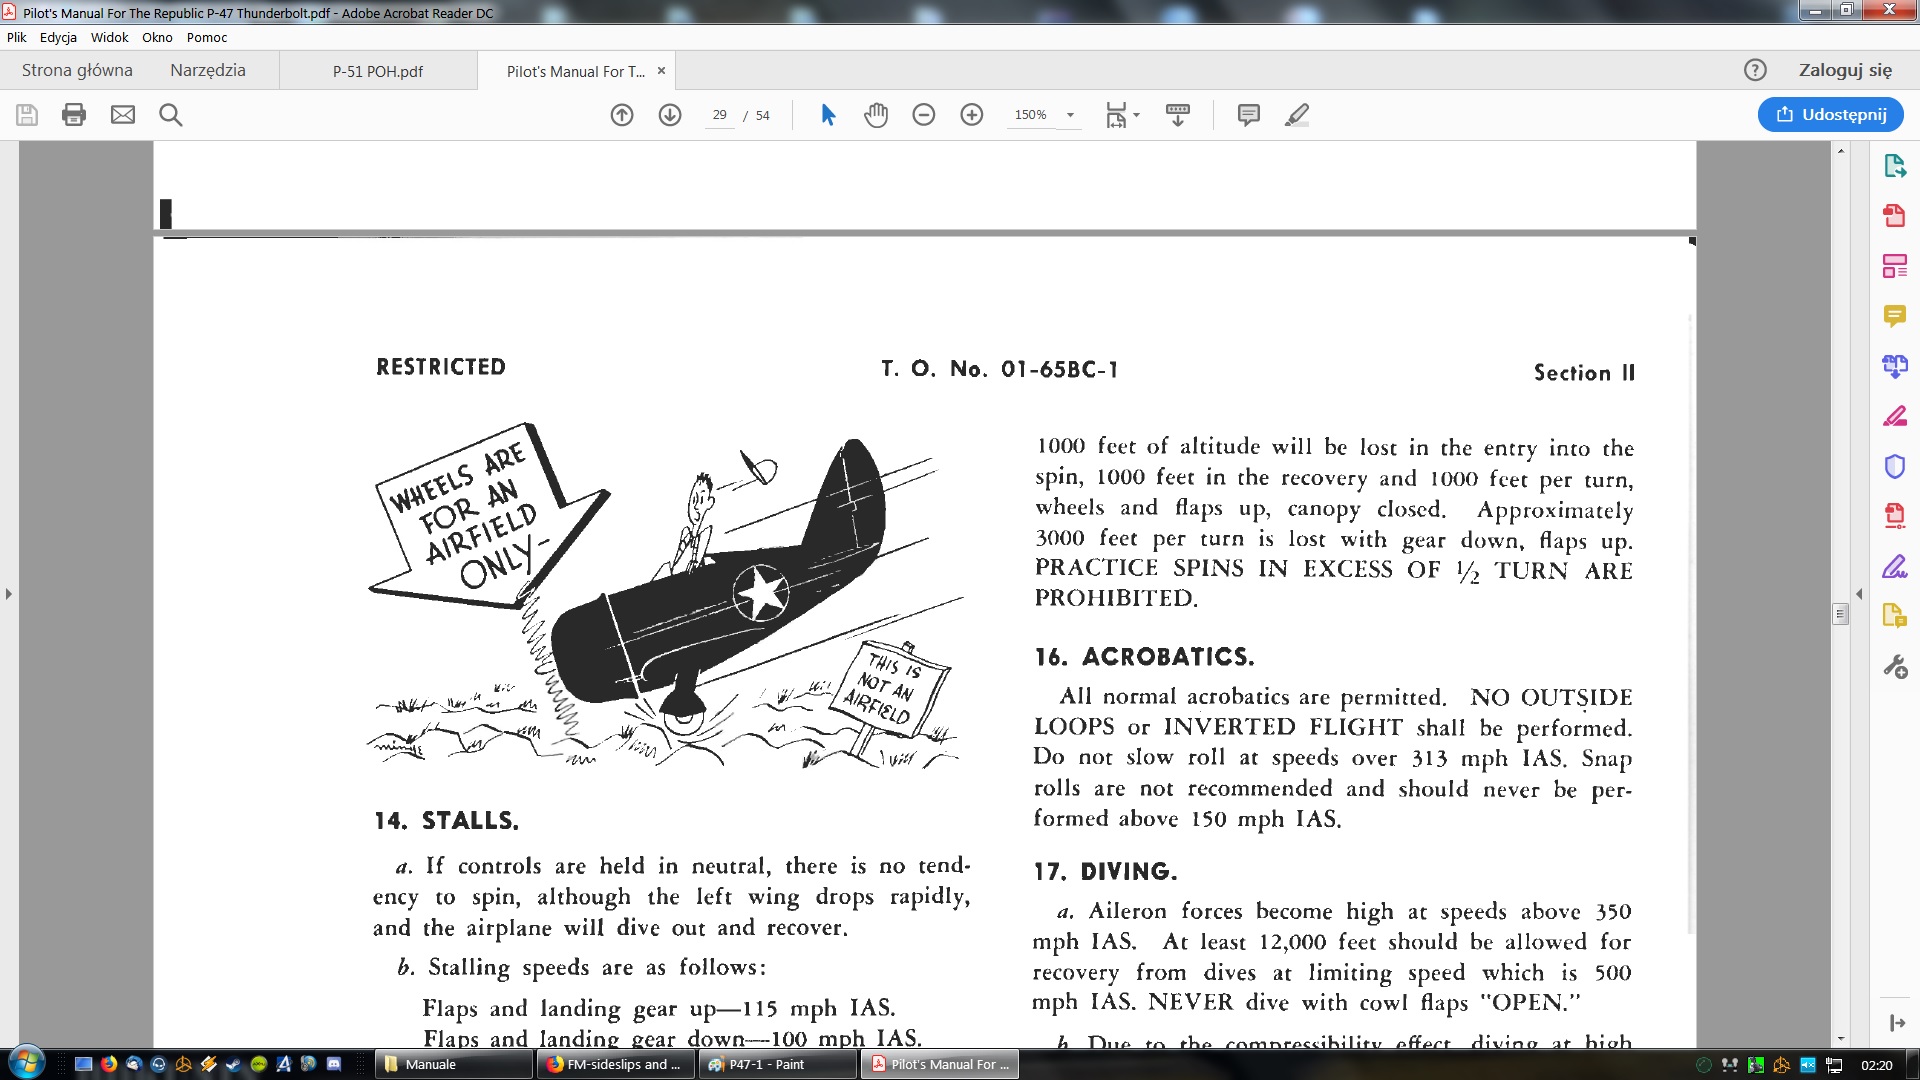Launch Steam from quick launch
Viewport: 1920px width, 1080px height.
(x=233, y=1064)
